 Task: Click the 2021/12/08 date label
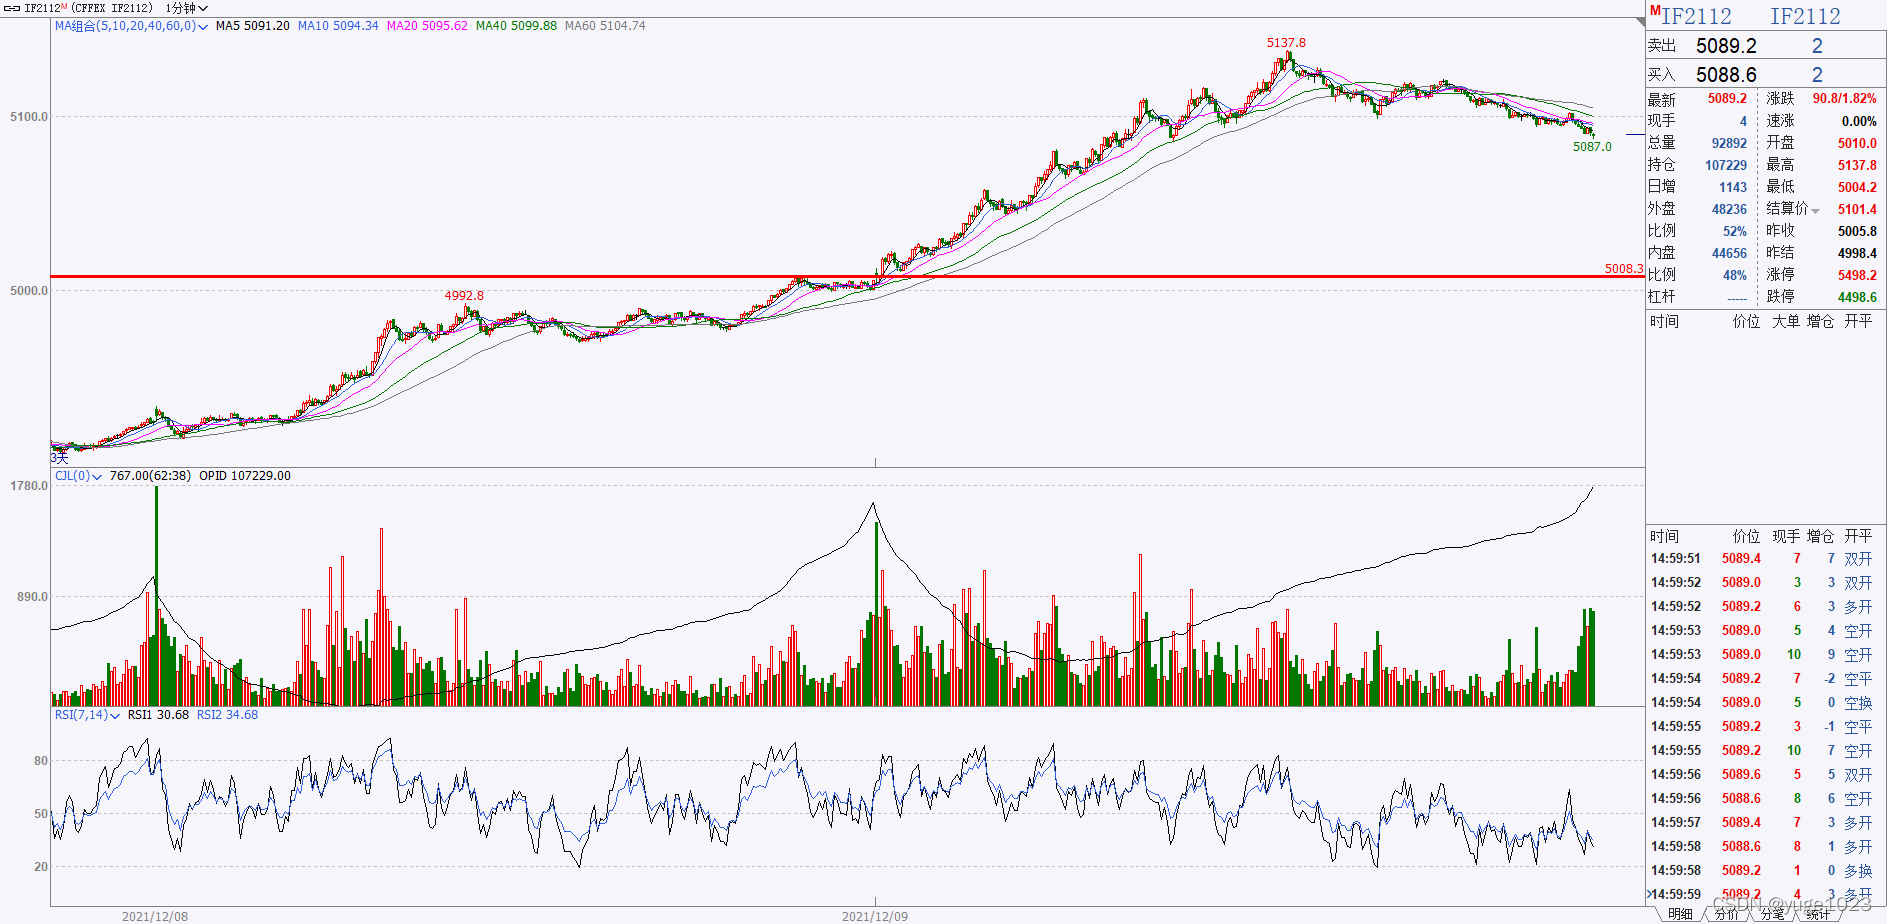click(155, 916)
